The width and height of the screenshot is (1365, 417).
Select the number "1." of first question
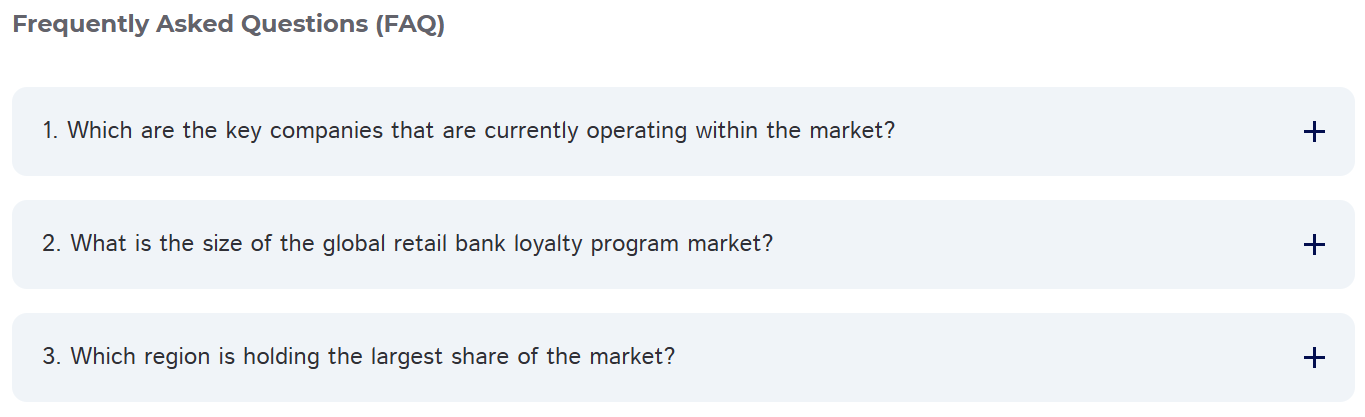pos(51,130)
